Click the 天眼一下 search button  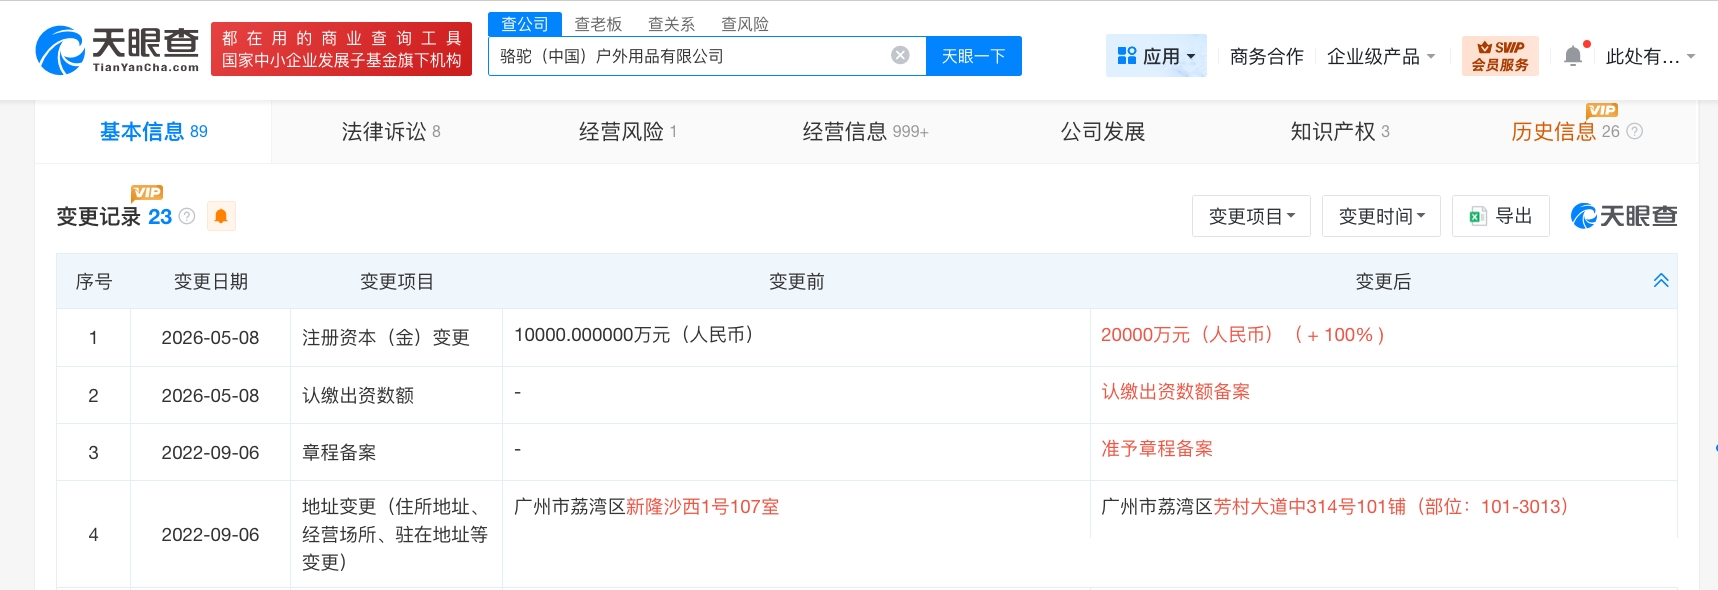pyautogui.click(x=974, y=56)
